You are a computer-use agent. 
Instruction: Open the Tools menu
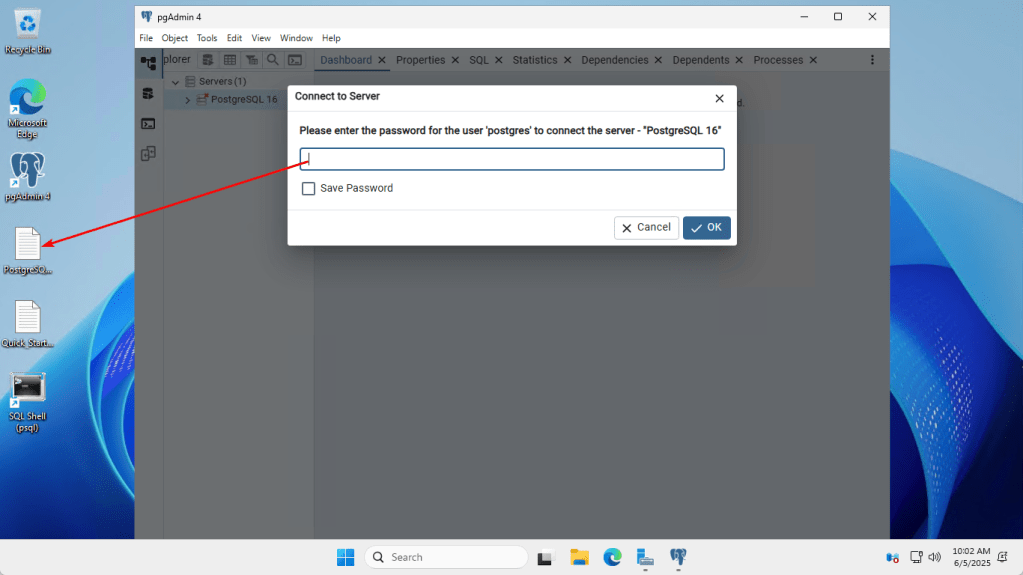[207, 38]
